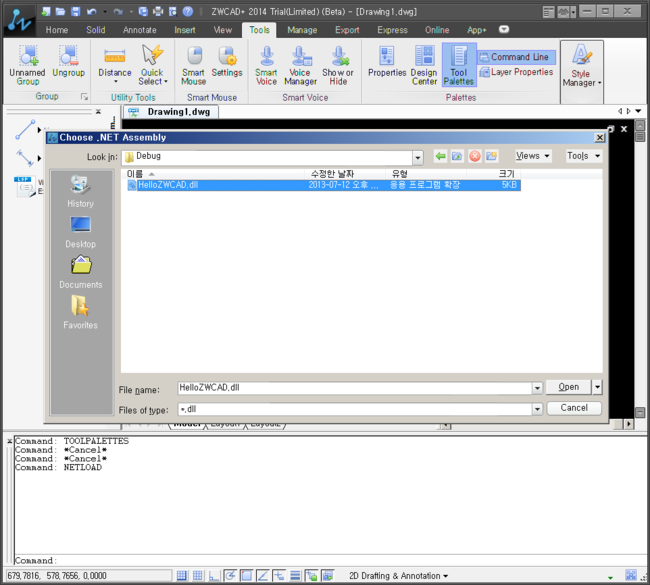The height and width of the screenshot is (585, 650).
Task: Click the File name input field
Action: (354, 388)
